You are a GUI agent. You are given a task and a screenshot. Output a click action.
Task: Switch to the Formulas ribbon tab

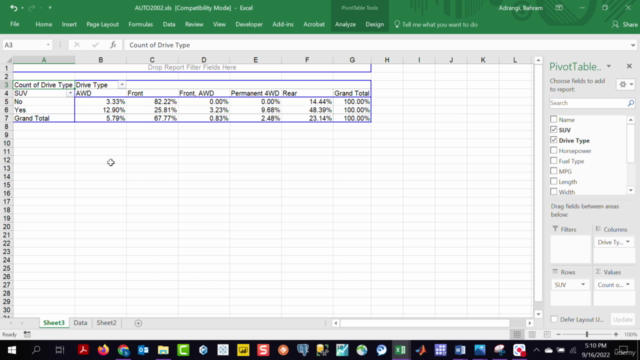140,24
